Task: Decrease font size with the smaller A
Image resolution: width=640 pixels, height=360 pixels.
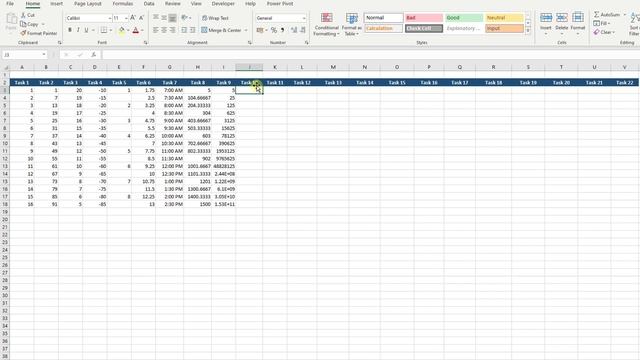Action: tap(141, 18)
